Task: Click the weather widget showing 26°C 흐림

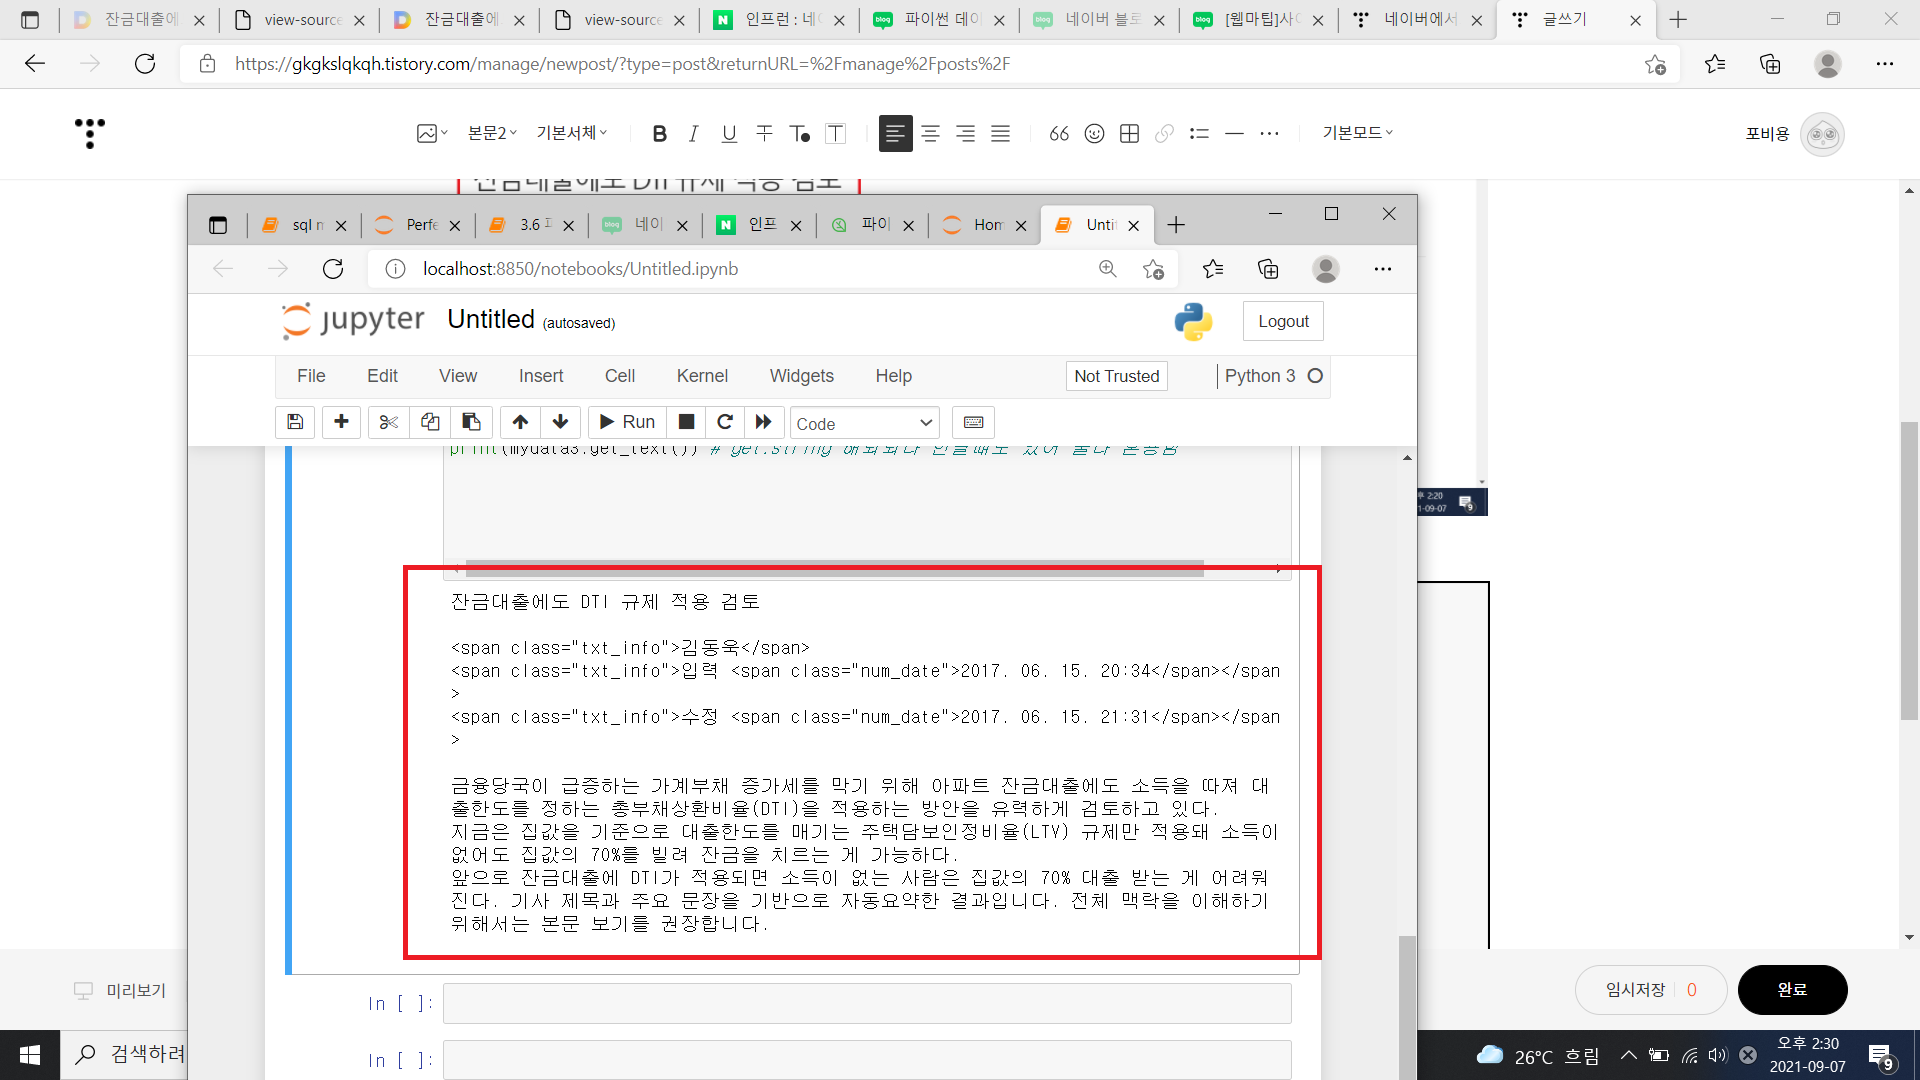Action: point(1538,1056)
